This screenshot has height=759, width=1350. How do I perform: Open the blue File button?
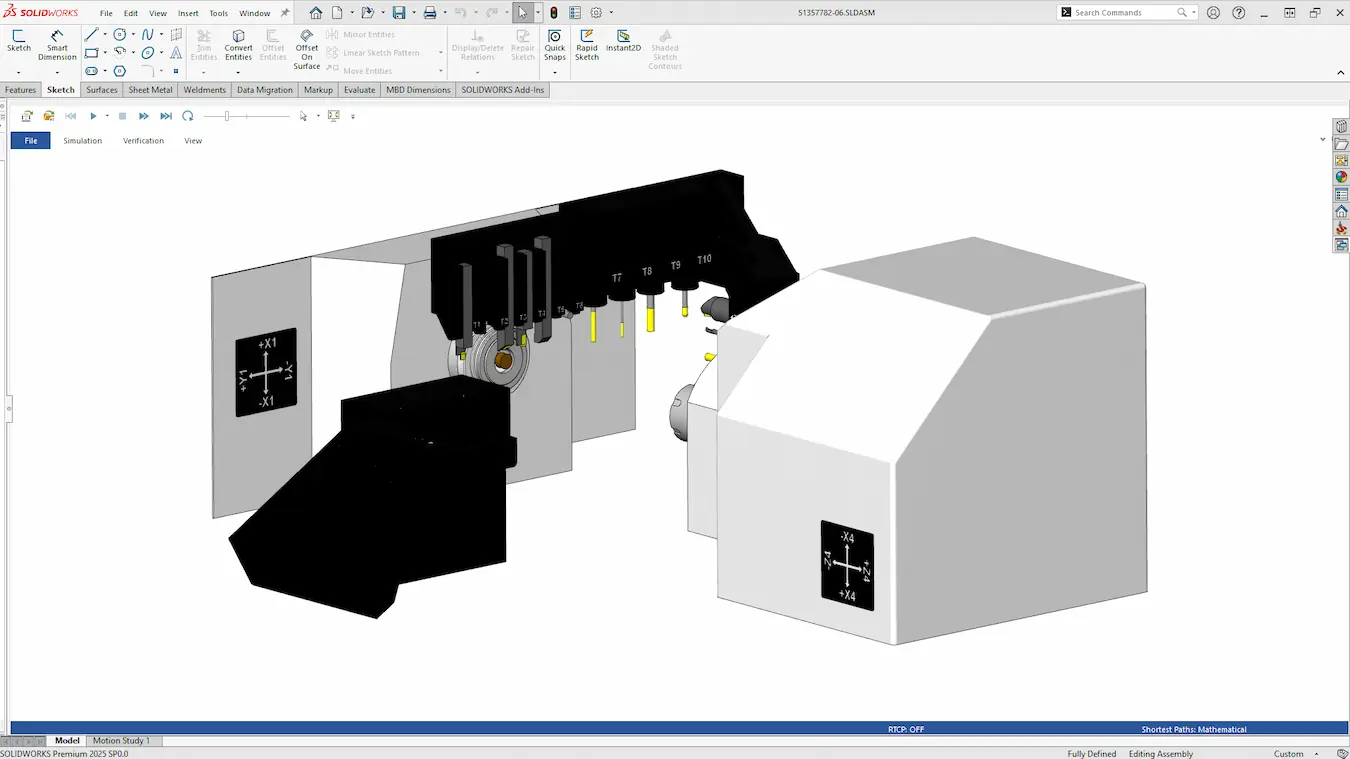pos(31,141)
